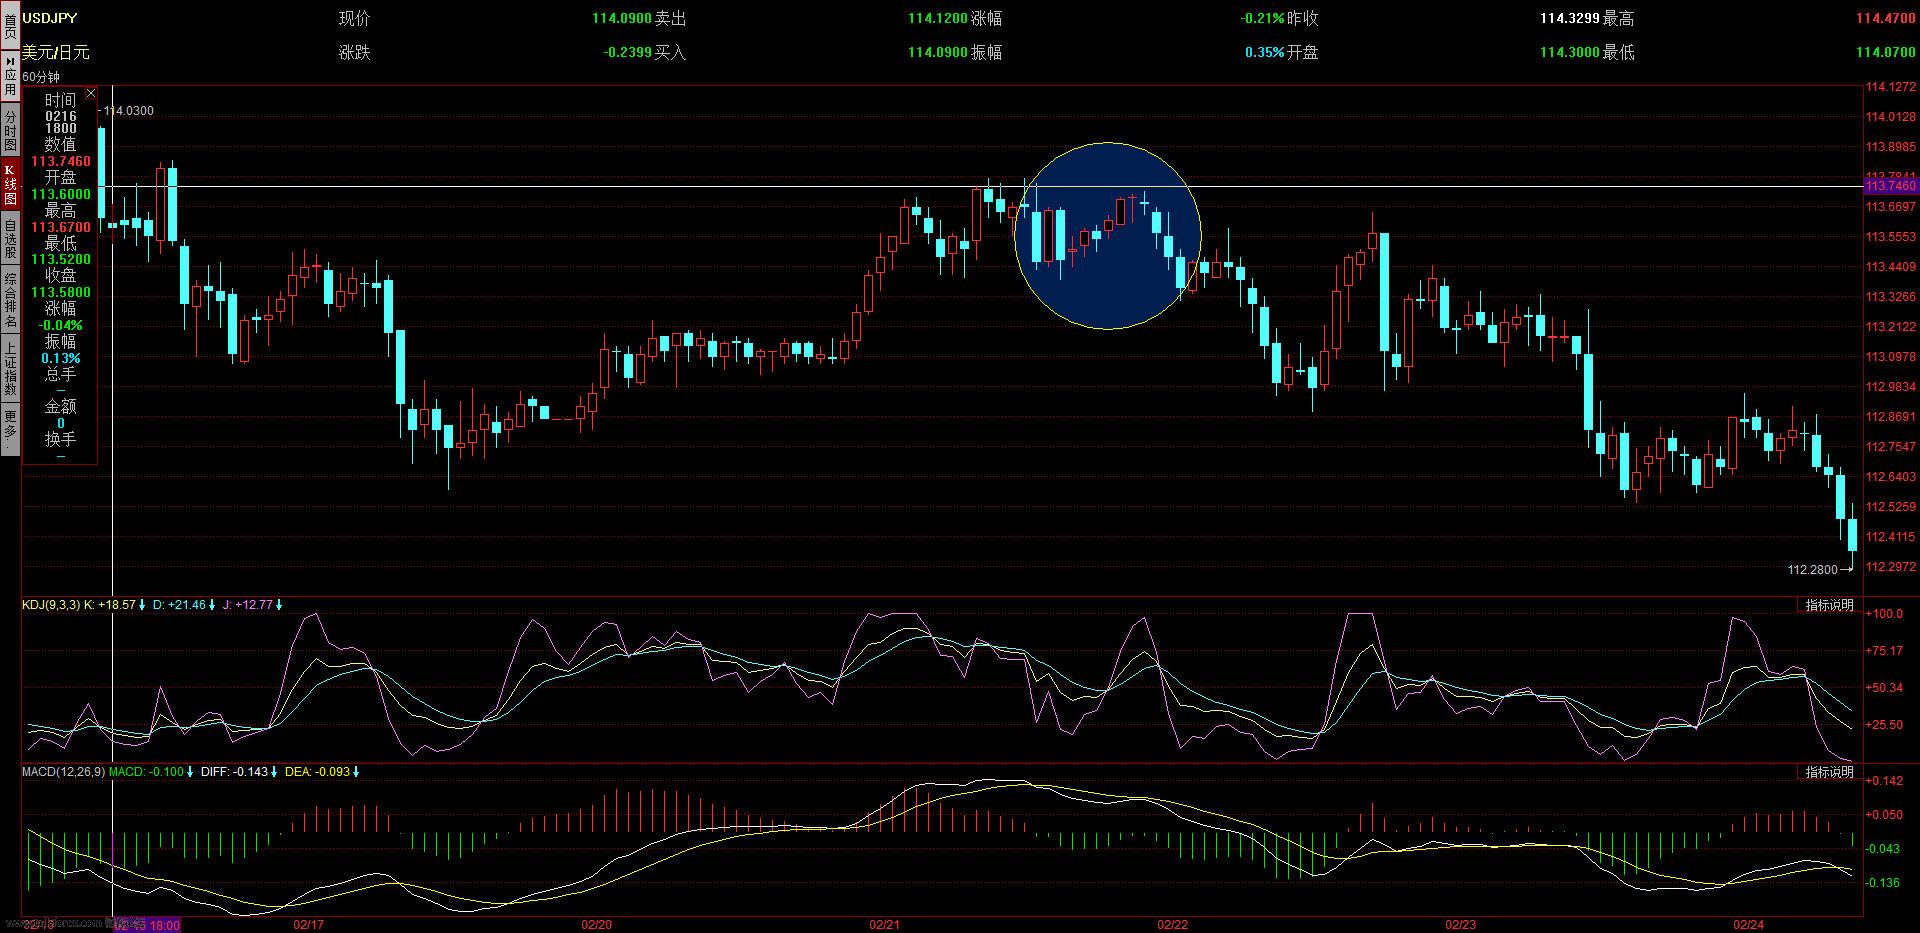Viewport: 1920px width, 933px height.
Task: Click the 振幅 value 0.35% in header
Action: coord(1264,52)
